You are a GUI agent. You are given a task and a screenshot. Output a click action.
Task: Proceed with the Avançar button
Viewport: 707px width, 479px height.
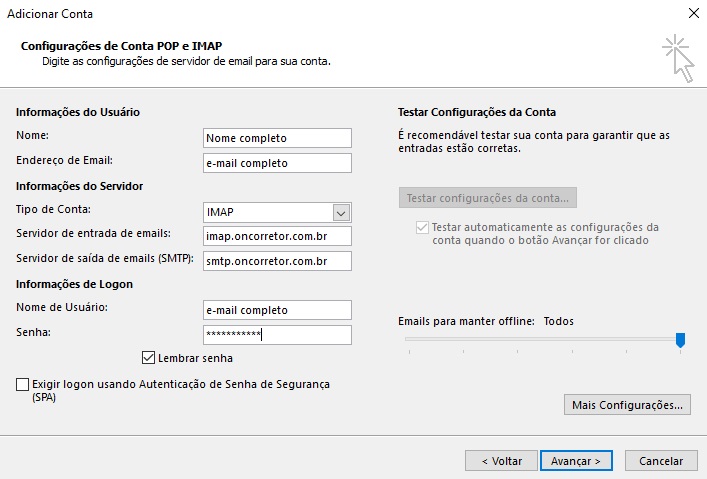coord(576,461)
